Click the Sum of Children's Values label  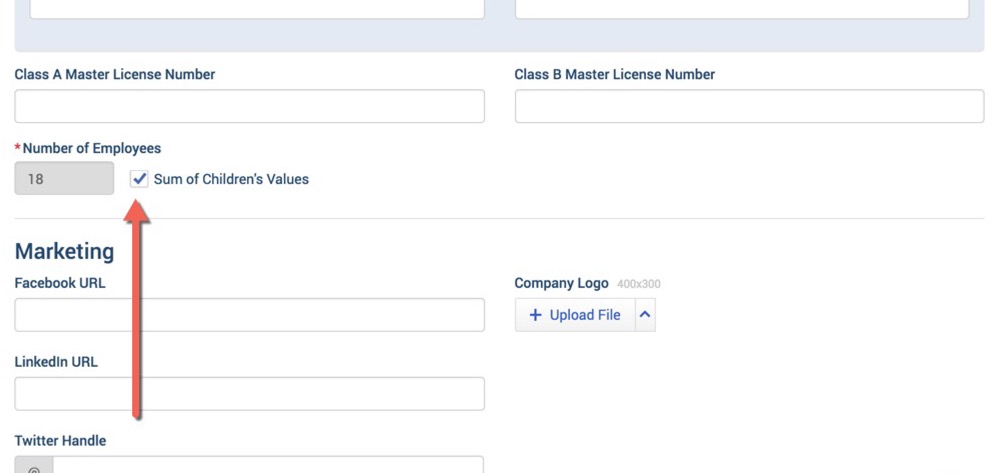[x=231, y=180]
